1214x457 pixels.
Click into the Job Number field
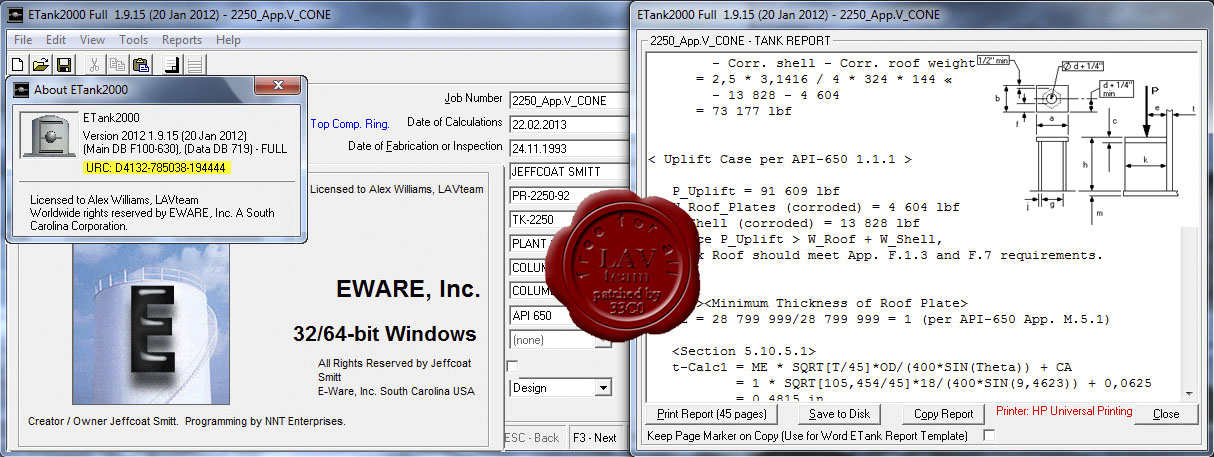tap(566, 100)
